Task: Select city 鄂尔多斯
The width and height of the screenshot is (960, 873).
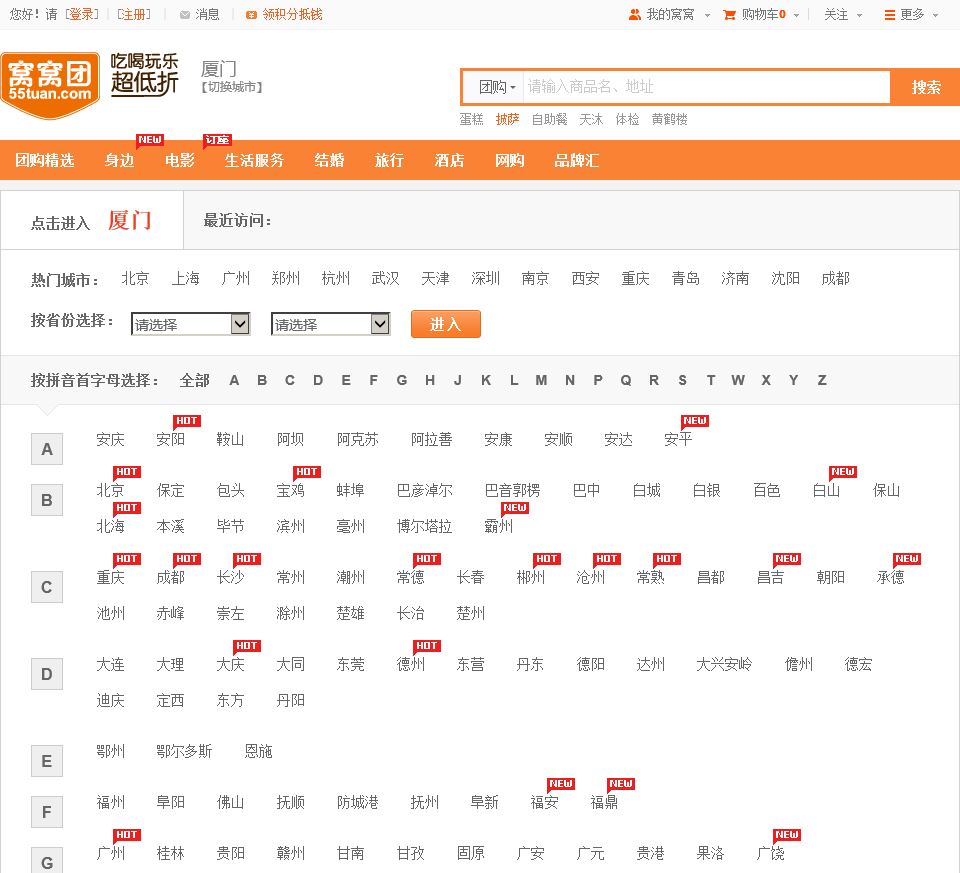Action: pyautogui.click(x=184, y=751)
